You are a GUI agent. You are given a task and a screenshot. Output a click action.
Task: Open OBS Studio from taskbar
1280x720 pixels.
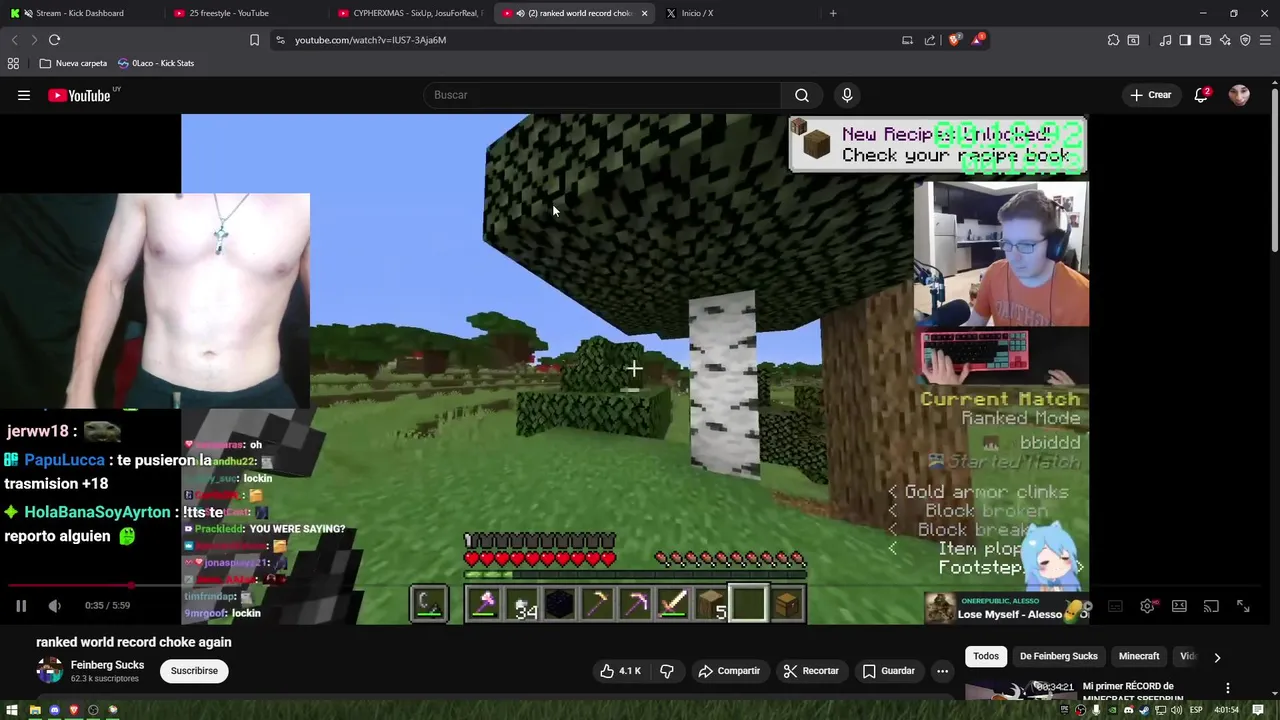(x=93, y=710)
